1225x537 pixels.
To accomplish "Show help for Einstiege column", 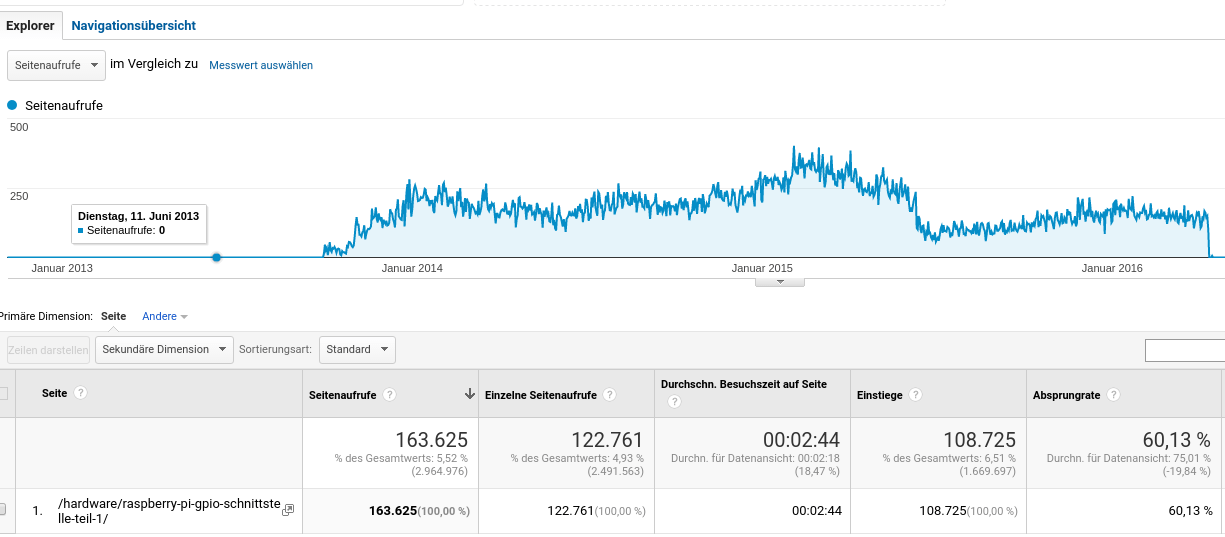I will click(916, 395).
